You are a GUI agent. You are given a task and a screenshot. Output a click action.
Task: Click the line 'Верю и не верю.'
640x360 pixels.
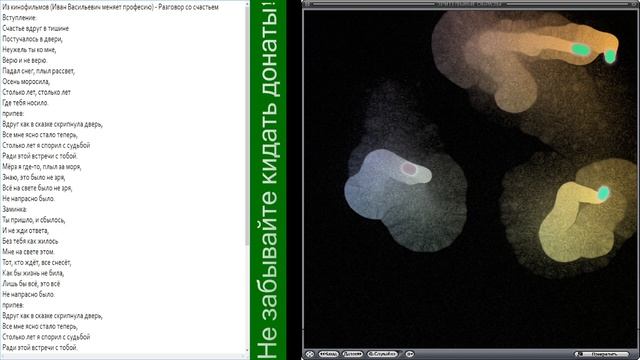[x=24, y=60]
